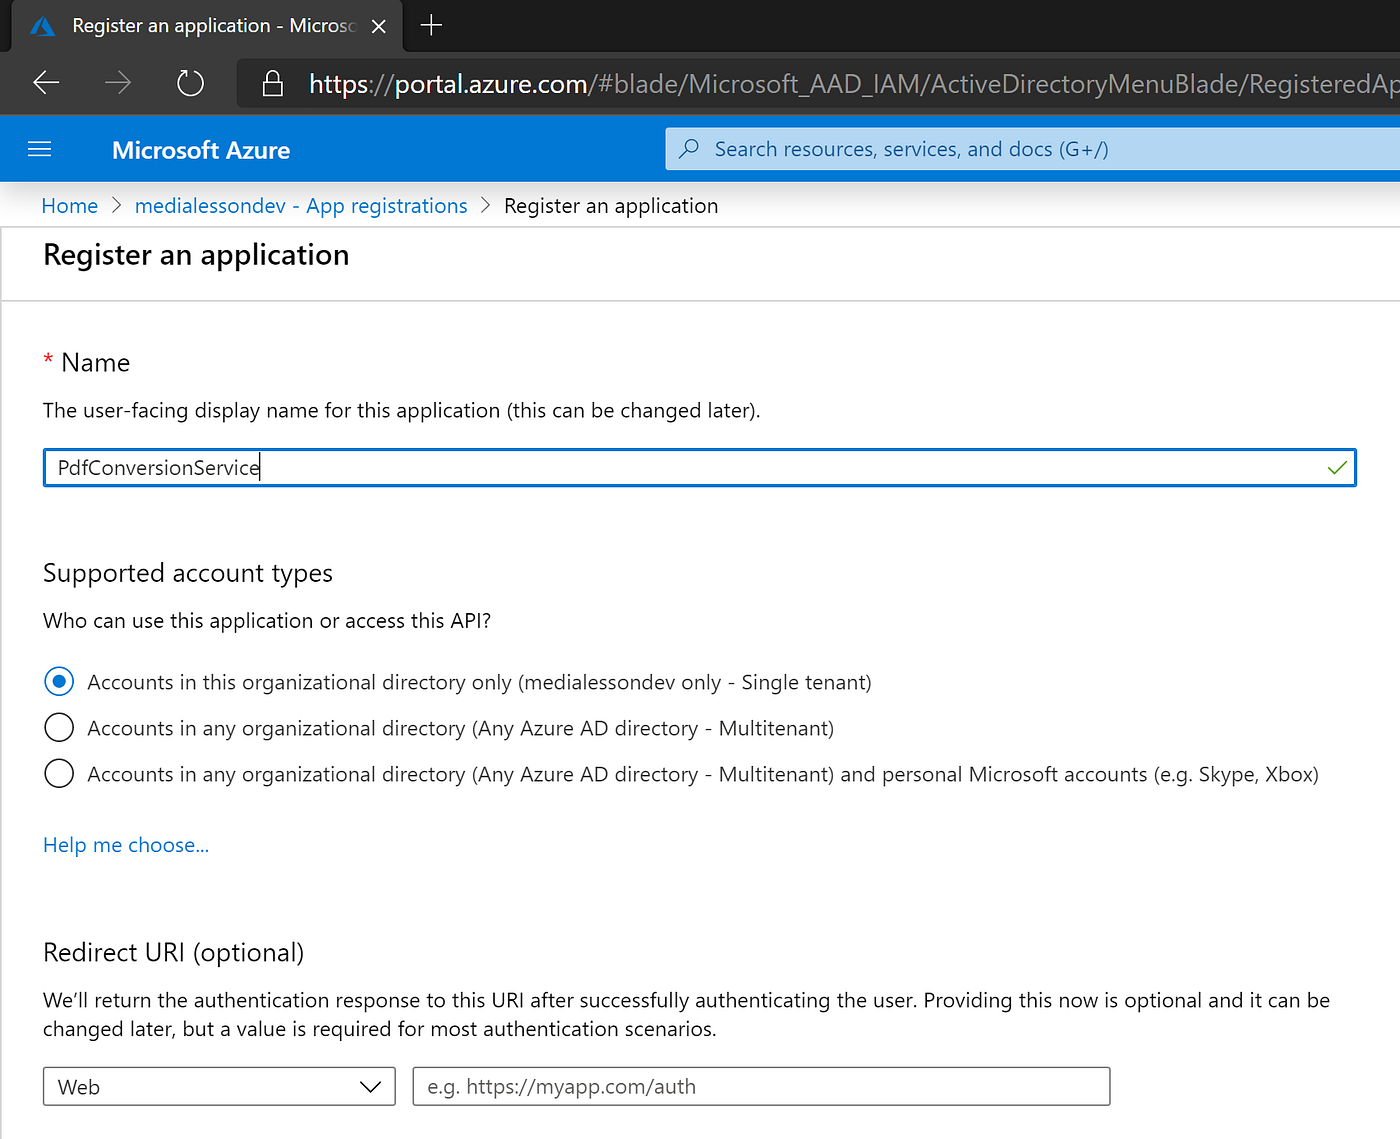Click the site security lock icon

click(272, 83)
